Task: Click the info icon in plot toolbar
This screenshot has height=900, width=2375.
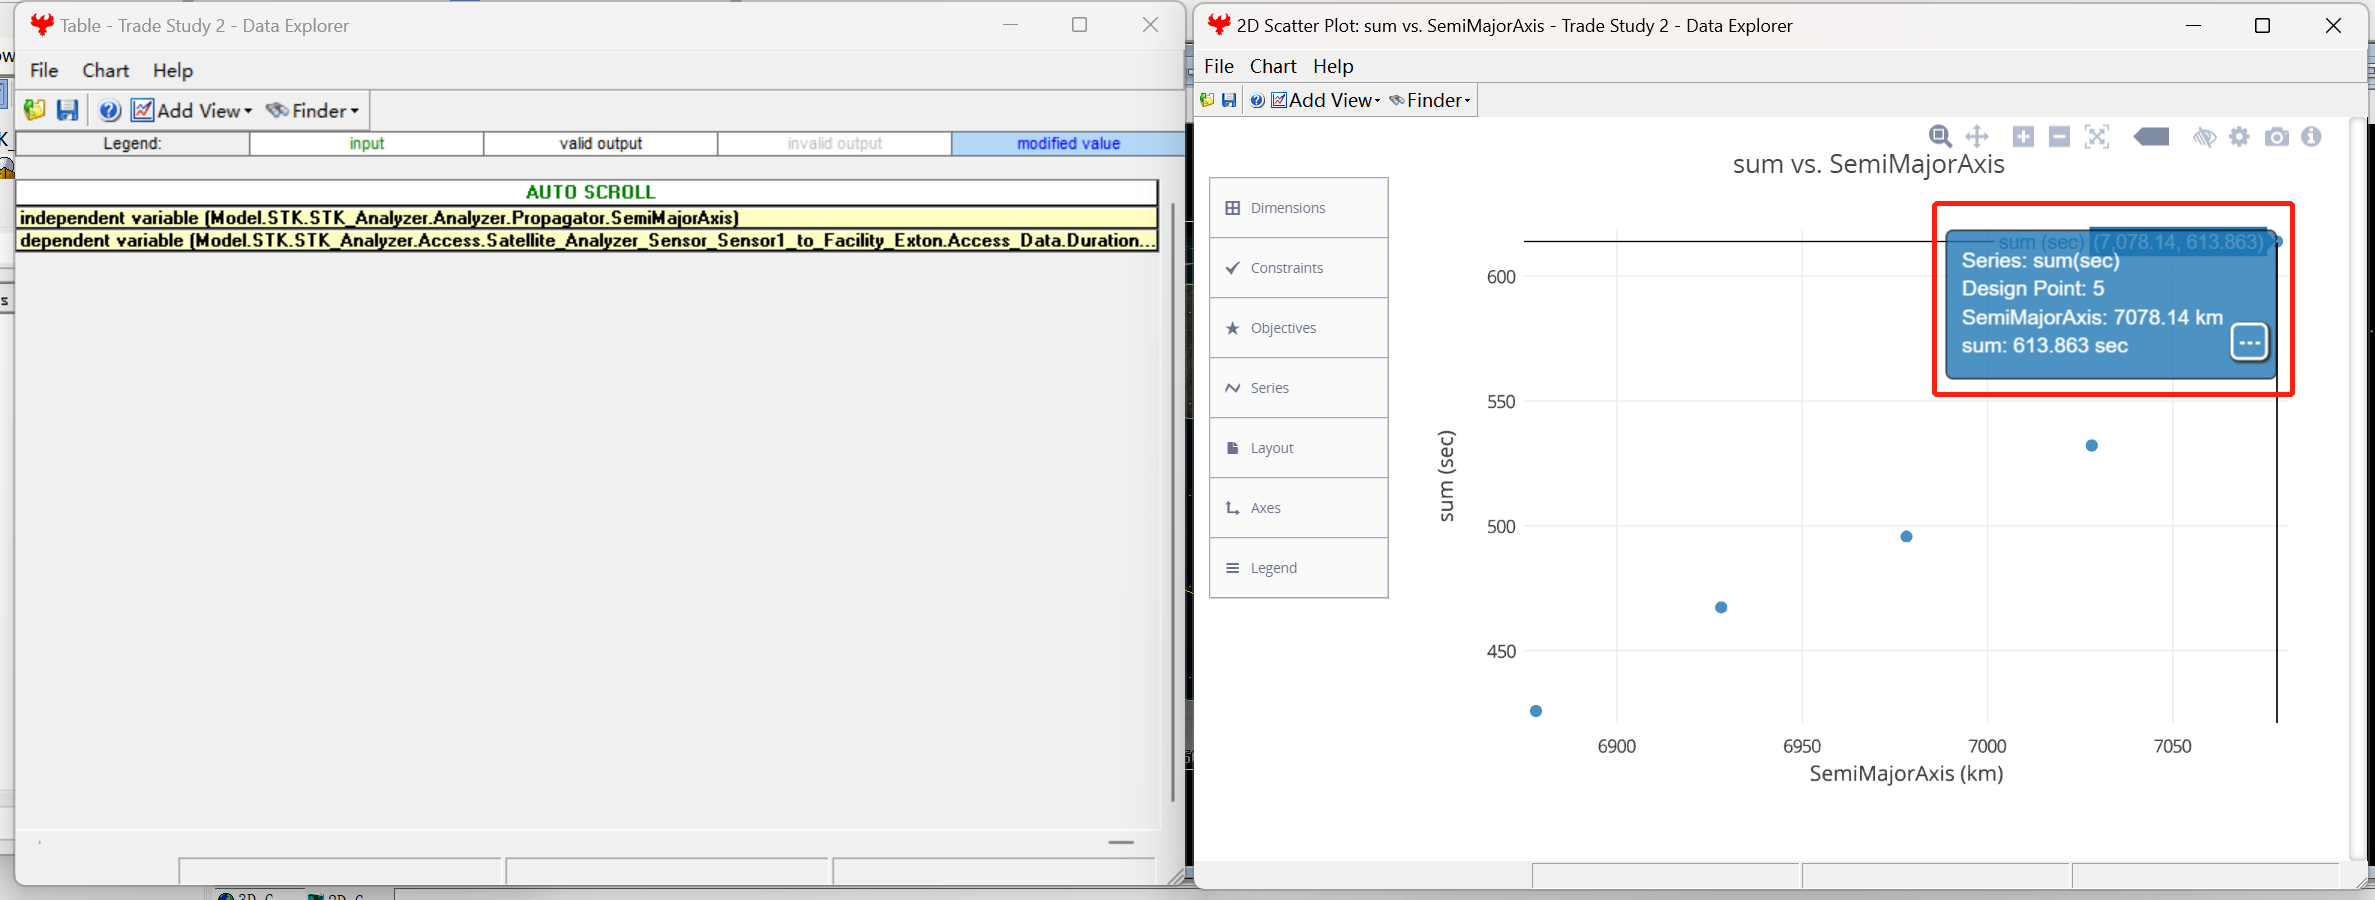Action: [2311, 137]
